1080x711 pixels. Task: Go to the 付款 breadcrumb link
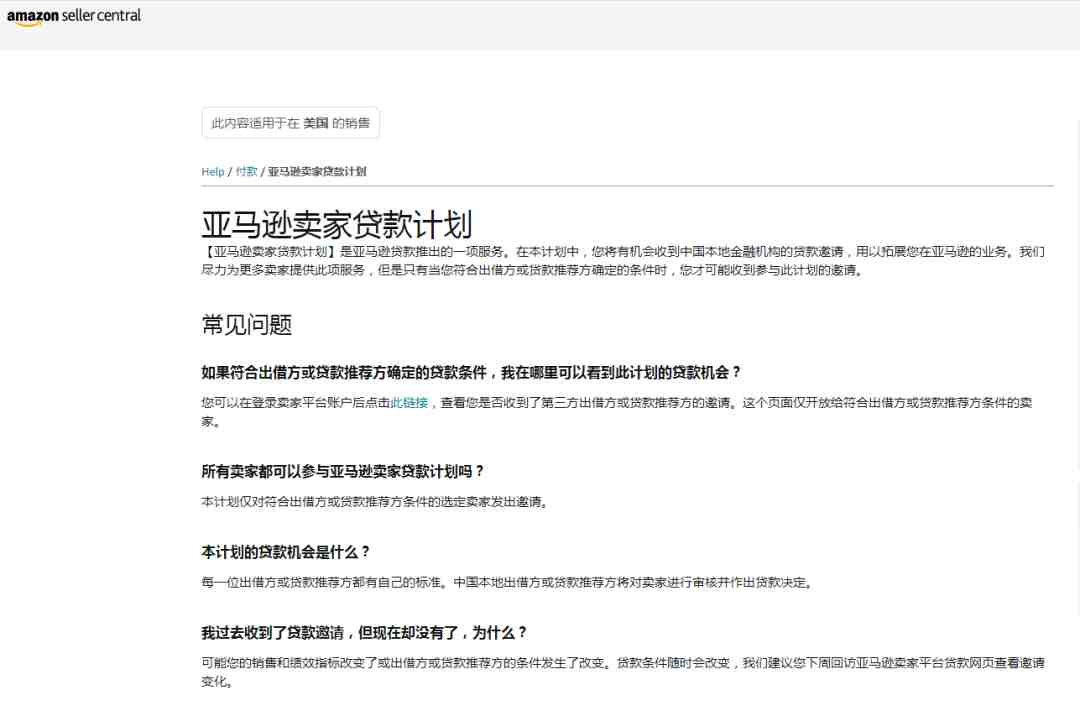247,172
